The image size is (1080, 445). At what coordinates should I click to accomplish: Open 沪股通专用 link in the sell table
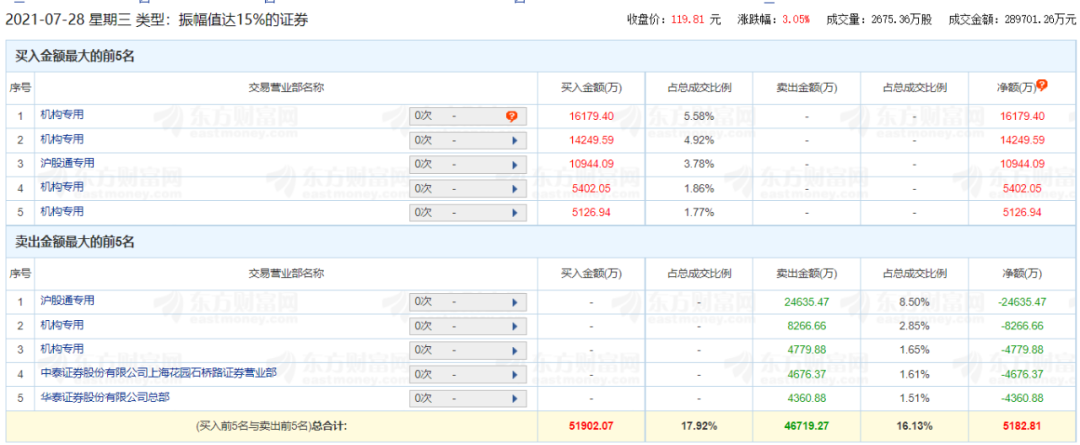pos(67,301)
